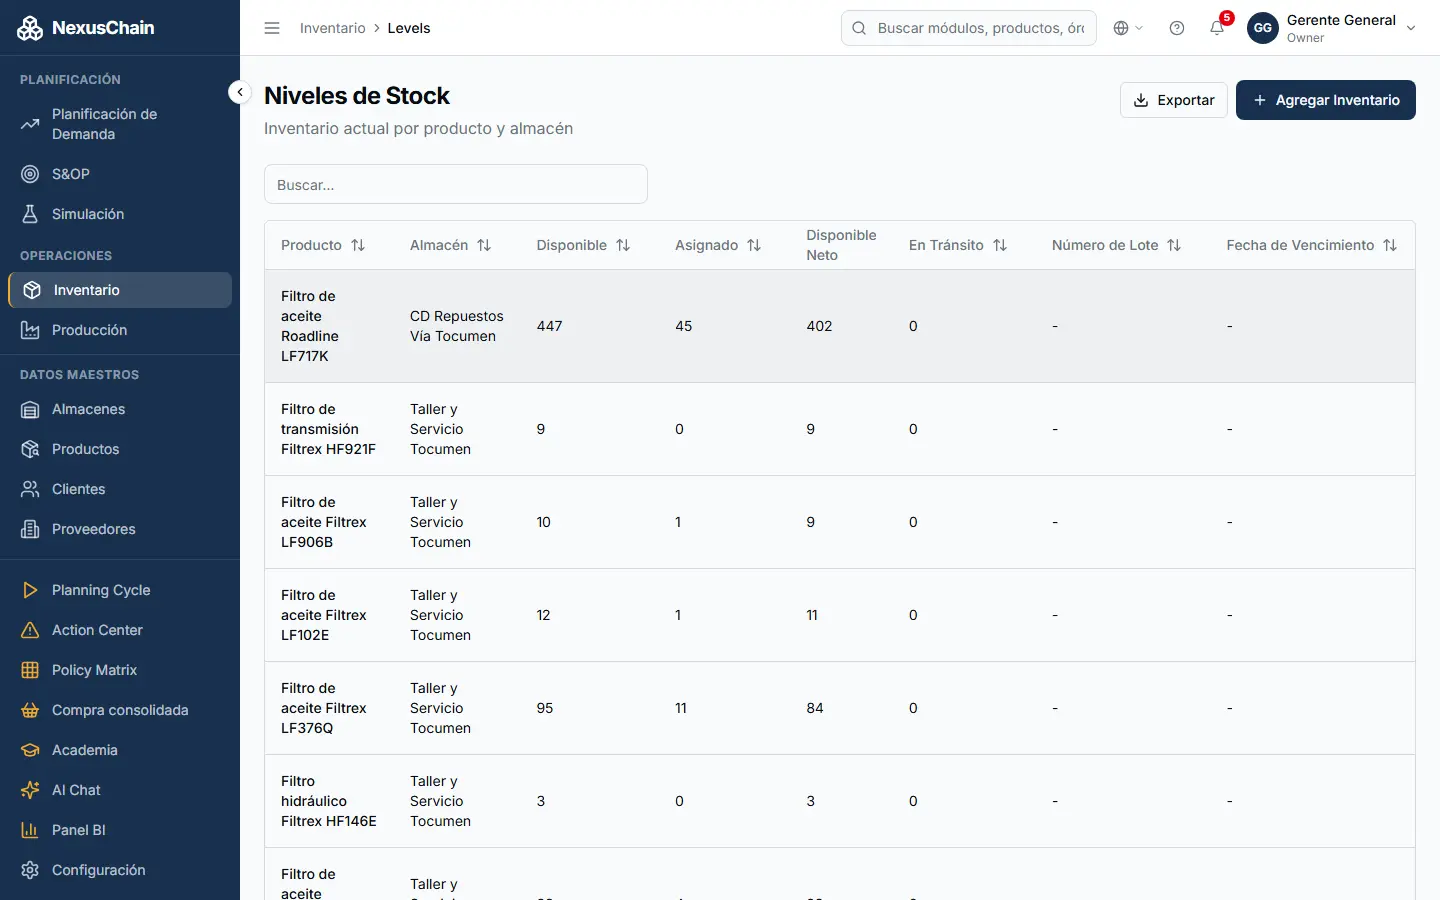Click the Policy Matrix grid icon
1440x900 pixels.
pos(30,670)
